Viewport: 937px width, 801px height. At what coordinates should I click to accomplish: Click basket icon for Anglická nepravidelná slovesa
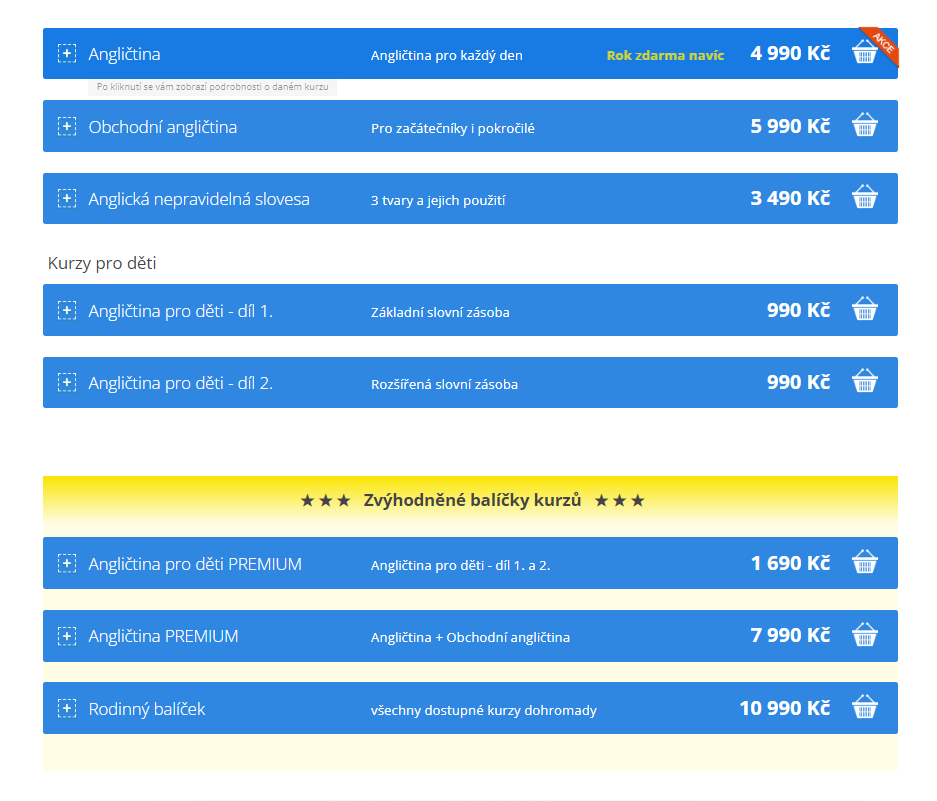click(864, 198)
